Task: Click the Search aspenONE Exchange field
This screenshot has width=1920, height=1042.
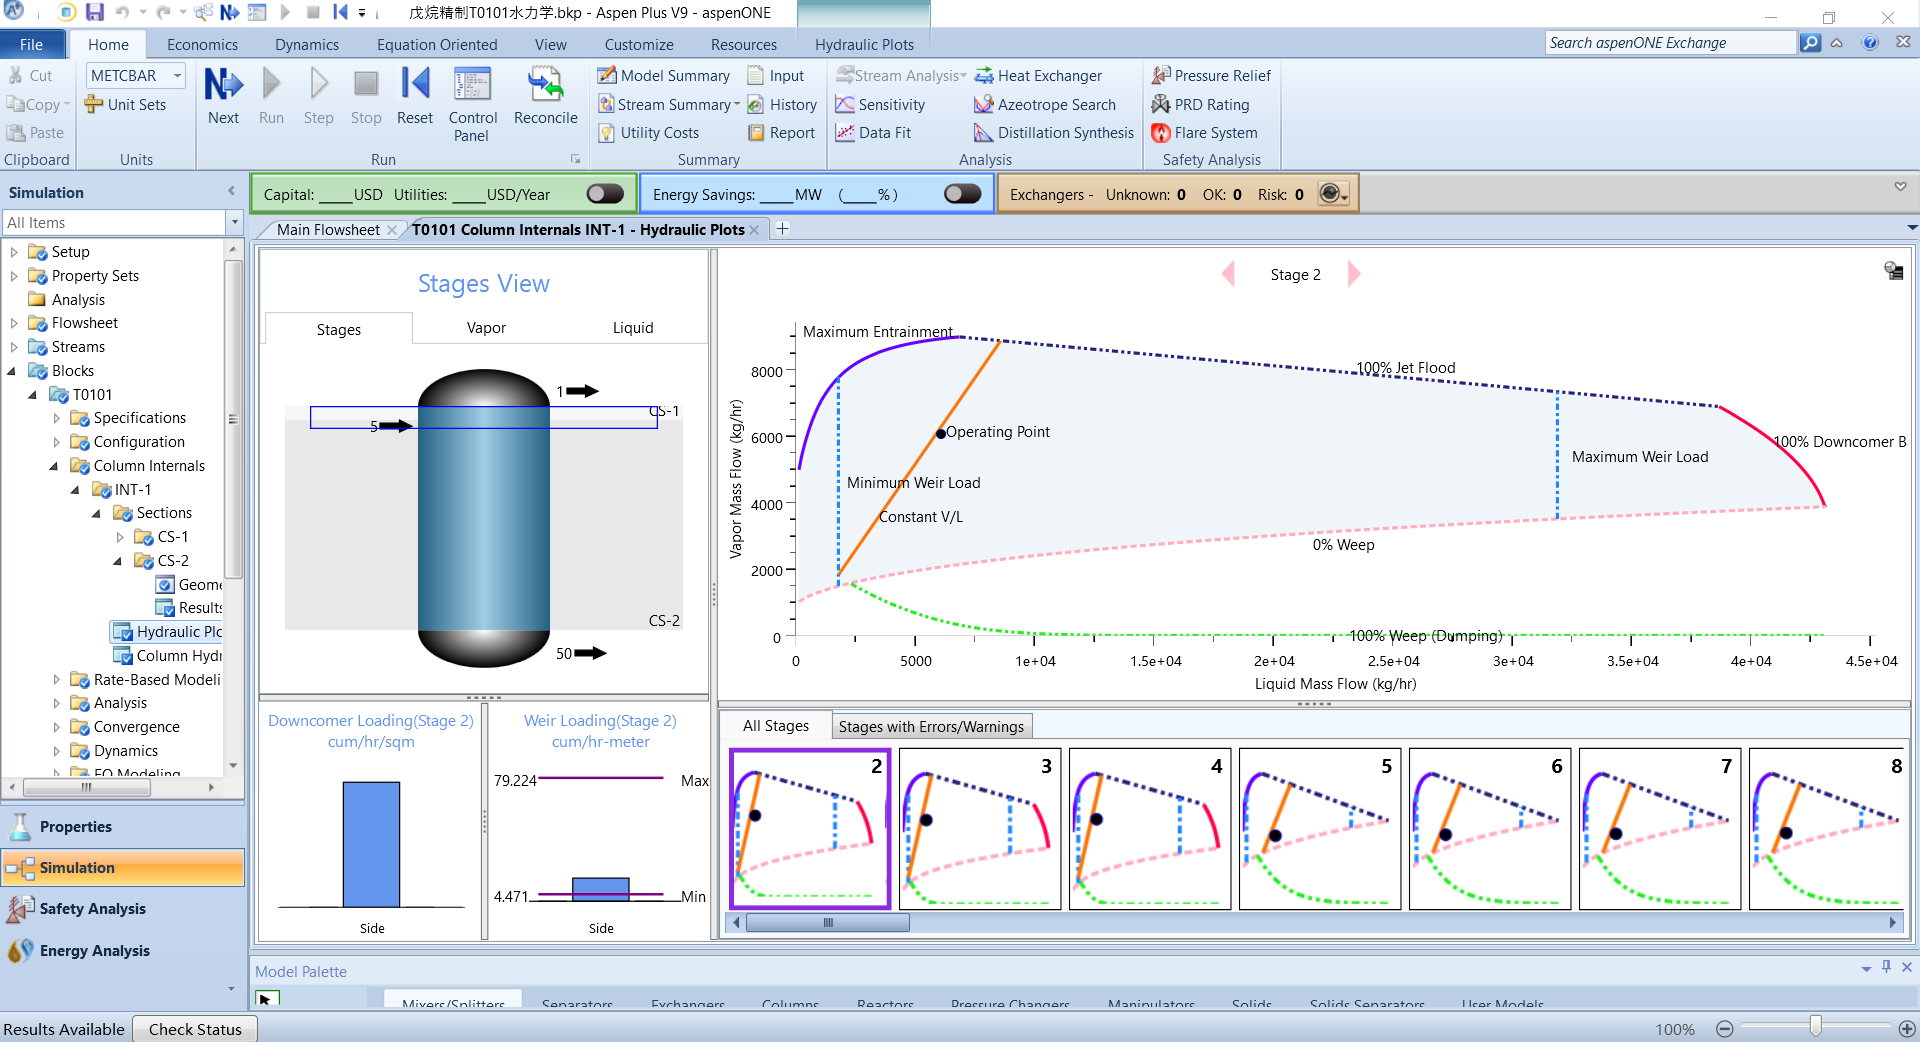Action: click(1670, 43)
